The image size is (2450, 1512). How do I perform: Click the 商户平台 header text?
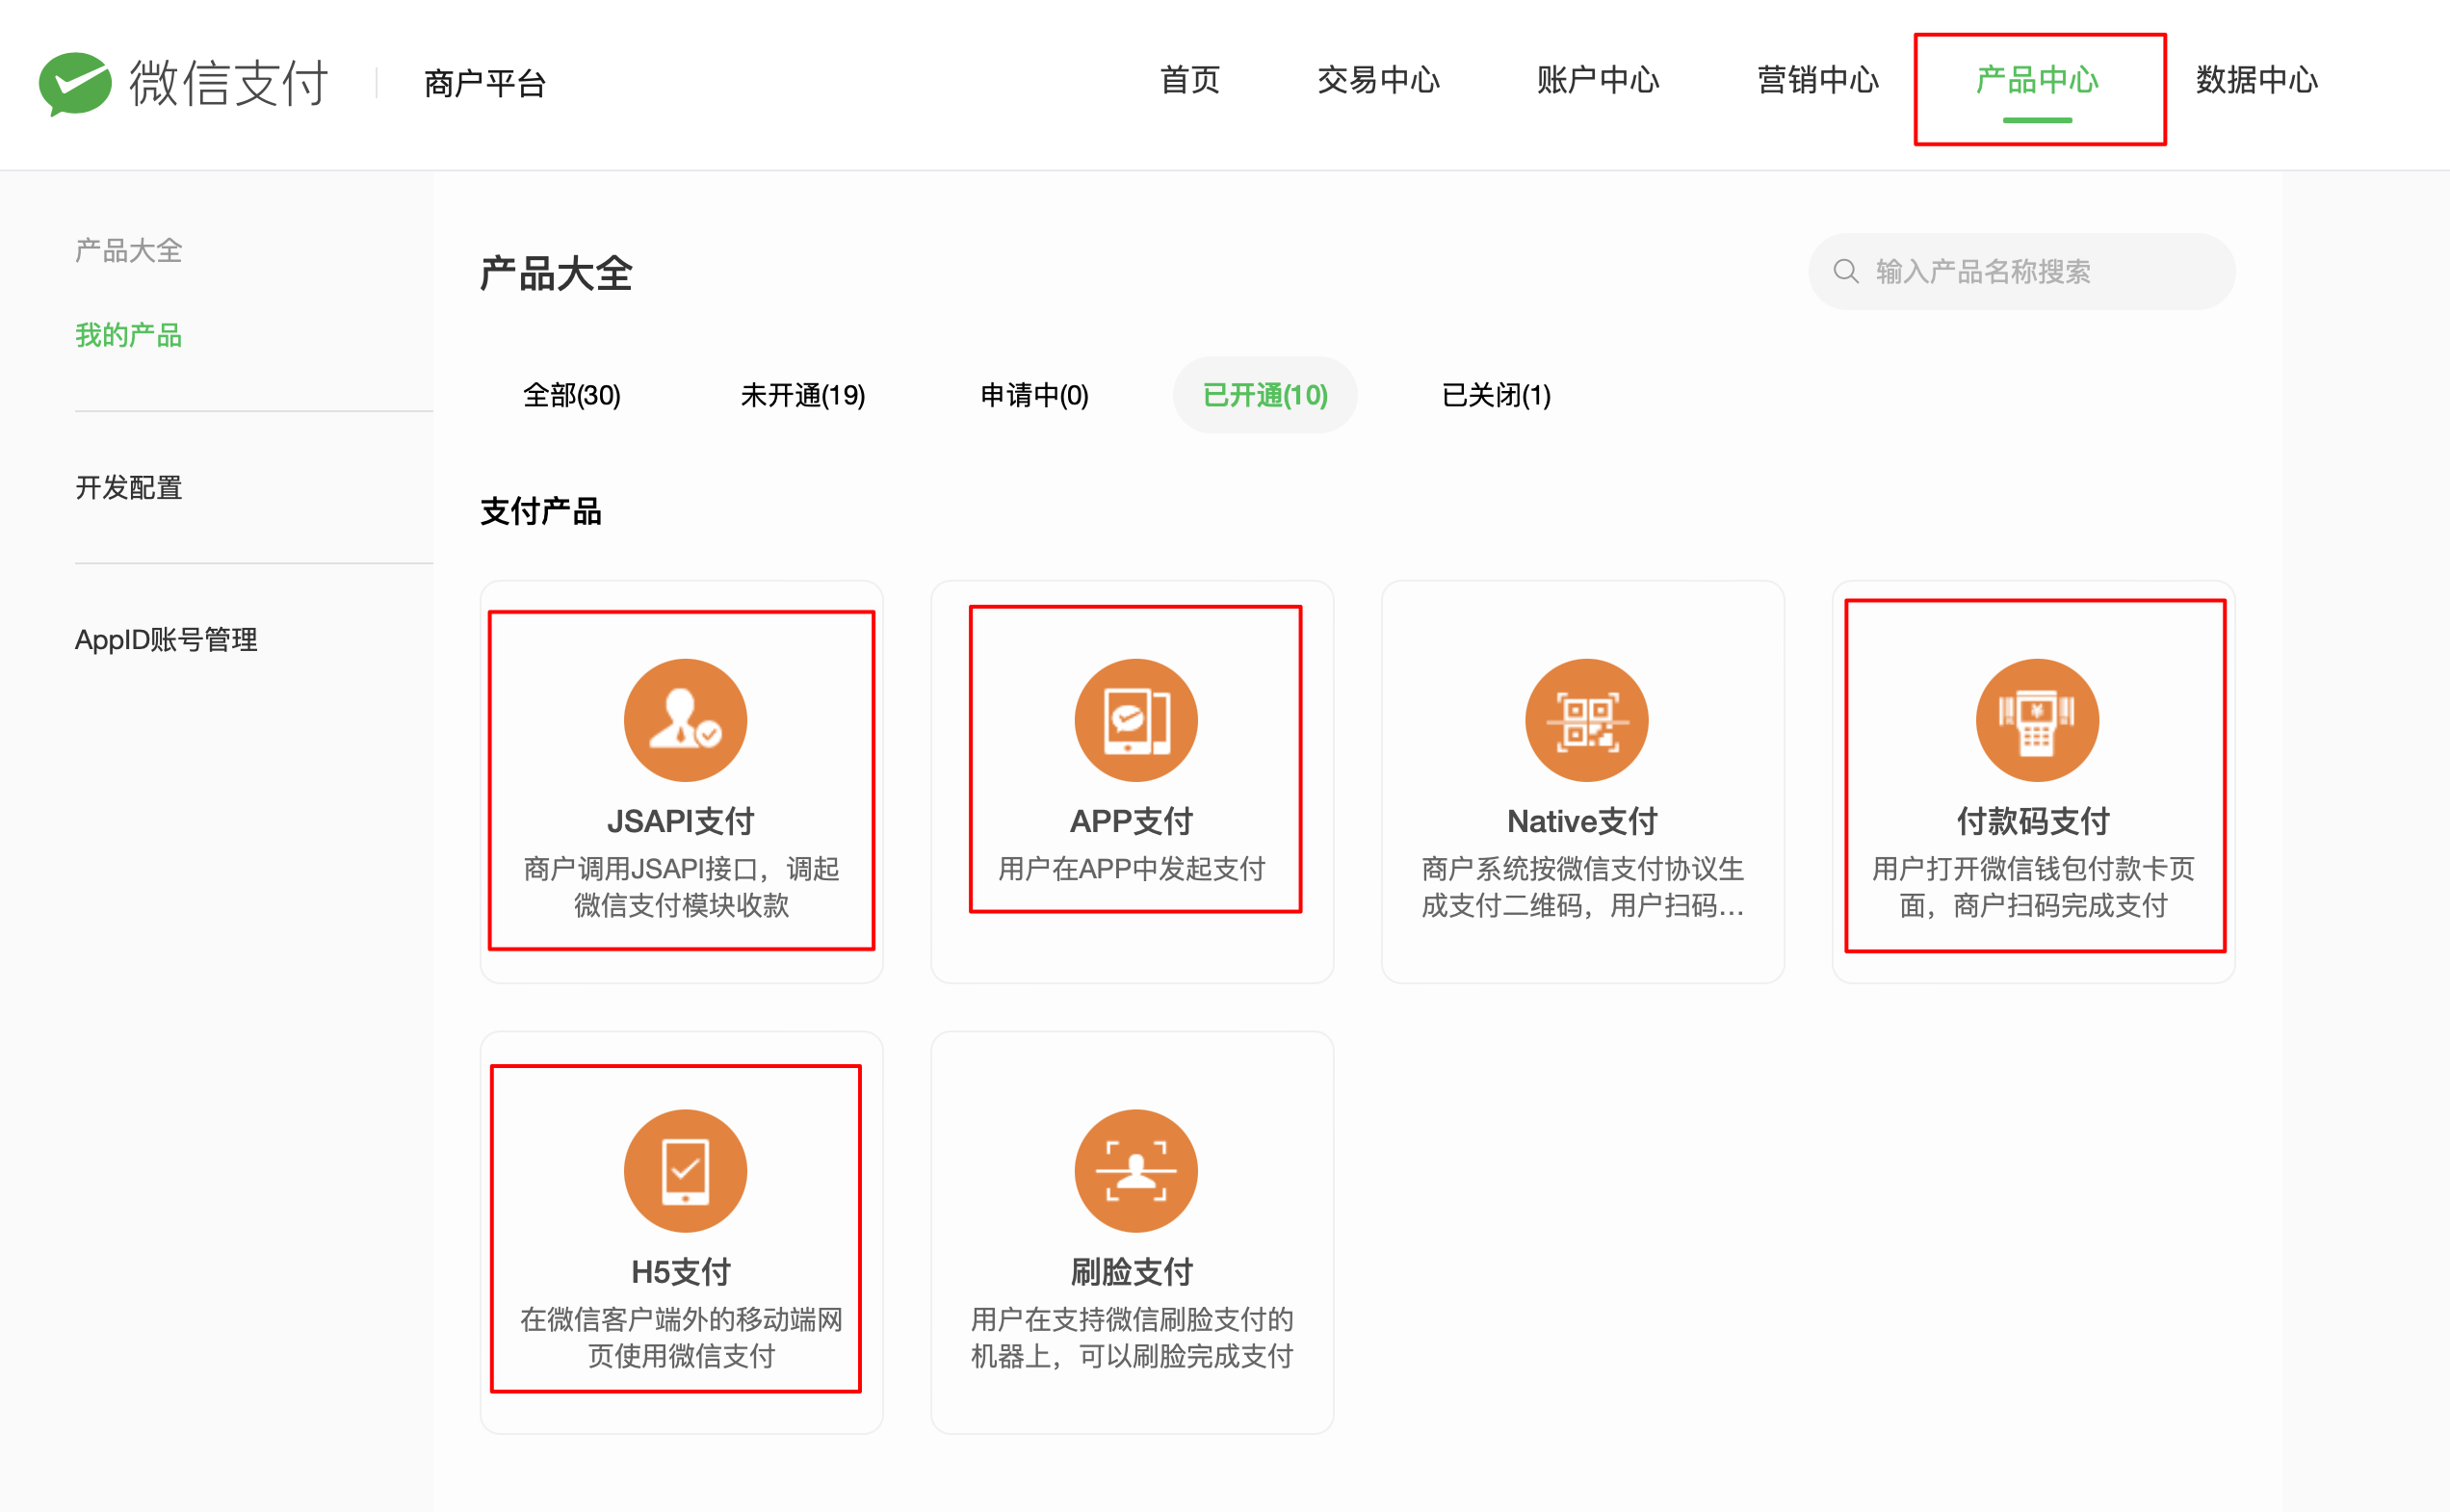[x=485, y=83]
